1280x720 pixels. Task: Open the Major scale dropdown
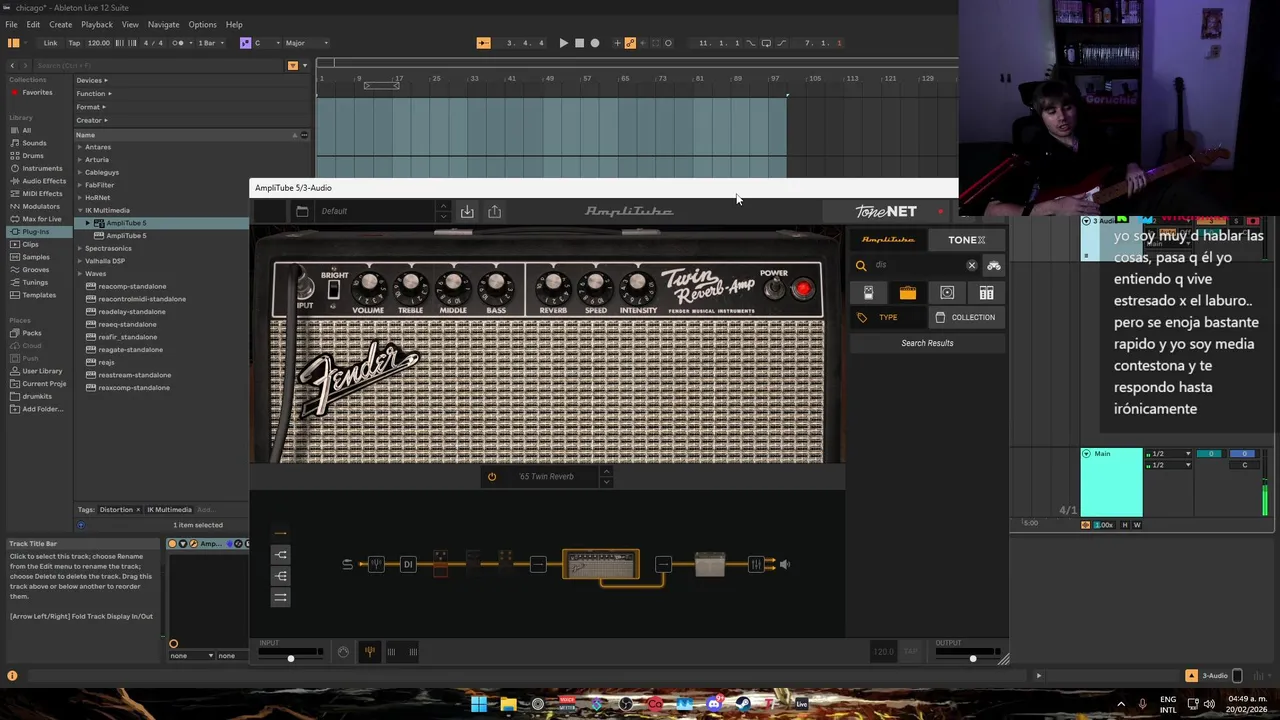(x=306, y=43)
